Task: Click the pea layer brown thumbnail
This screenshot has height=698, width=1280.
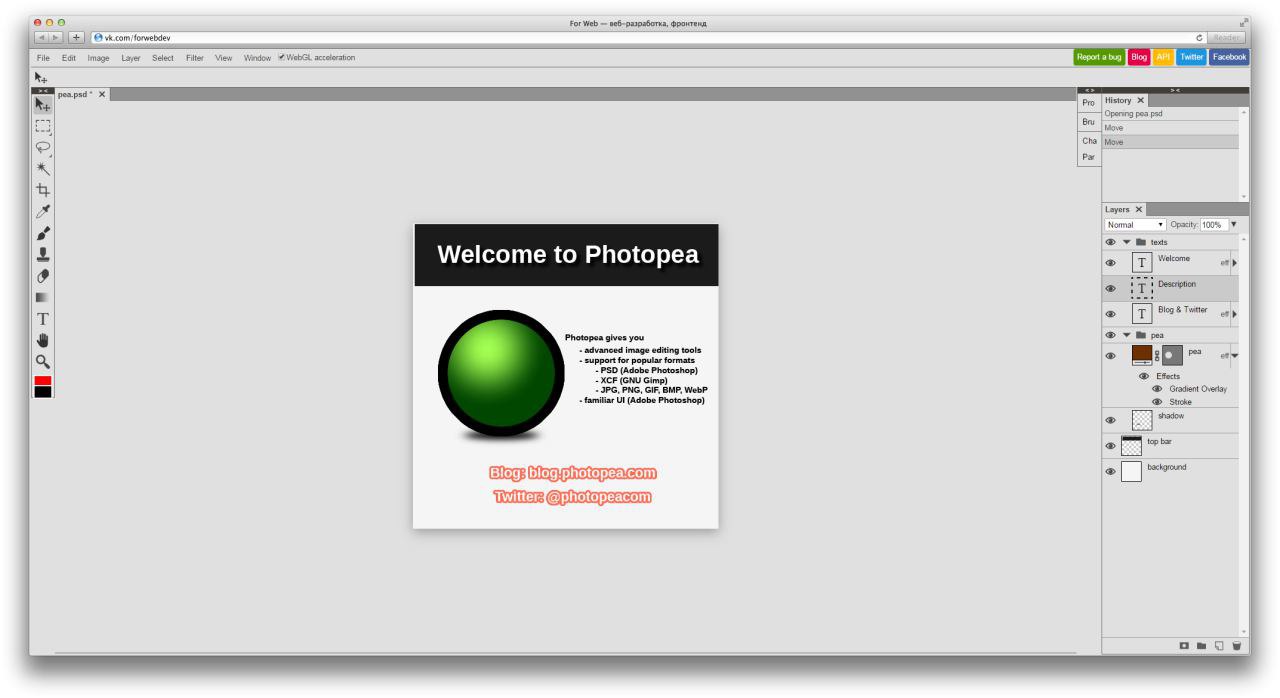Action: [x=1142, y=355]
